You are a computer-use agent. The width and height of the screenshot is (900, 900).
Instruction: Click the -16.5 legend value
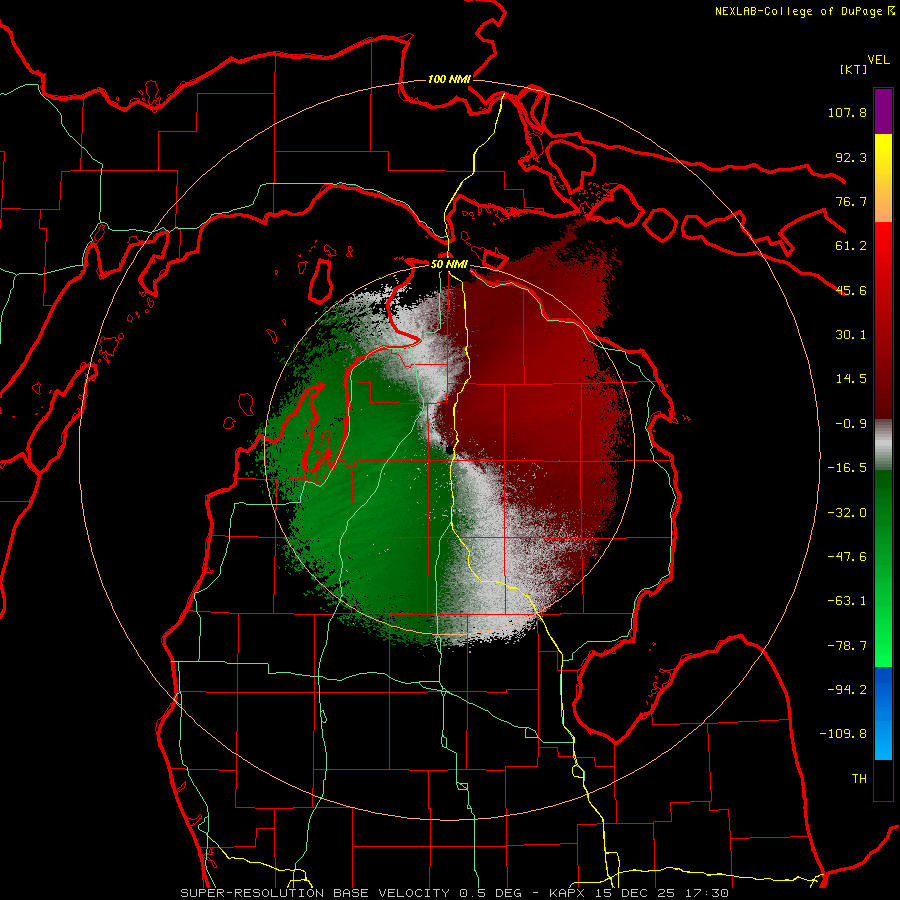coord(847,468)
